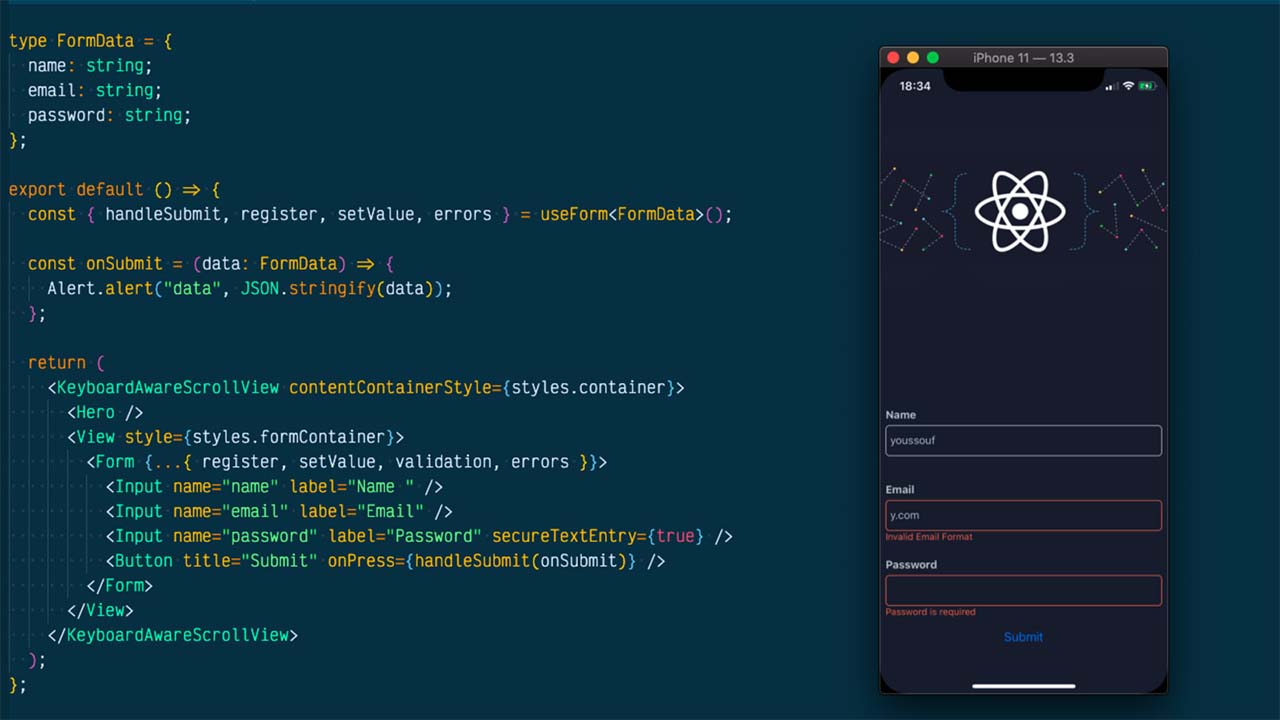
Task: Click the battery charging icon
Action: [x=1148, y=86]
